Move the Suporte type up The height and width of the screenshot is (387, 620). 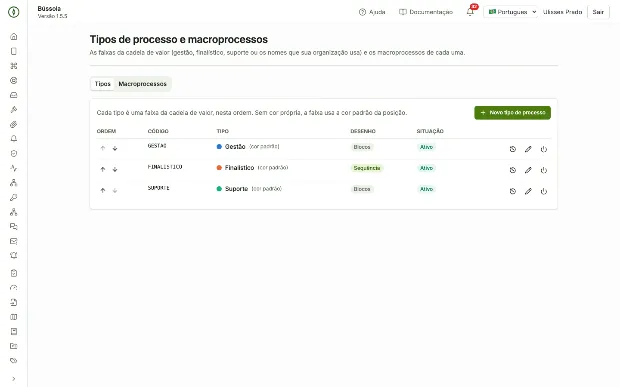click(x=103, y=191)
